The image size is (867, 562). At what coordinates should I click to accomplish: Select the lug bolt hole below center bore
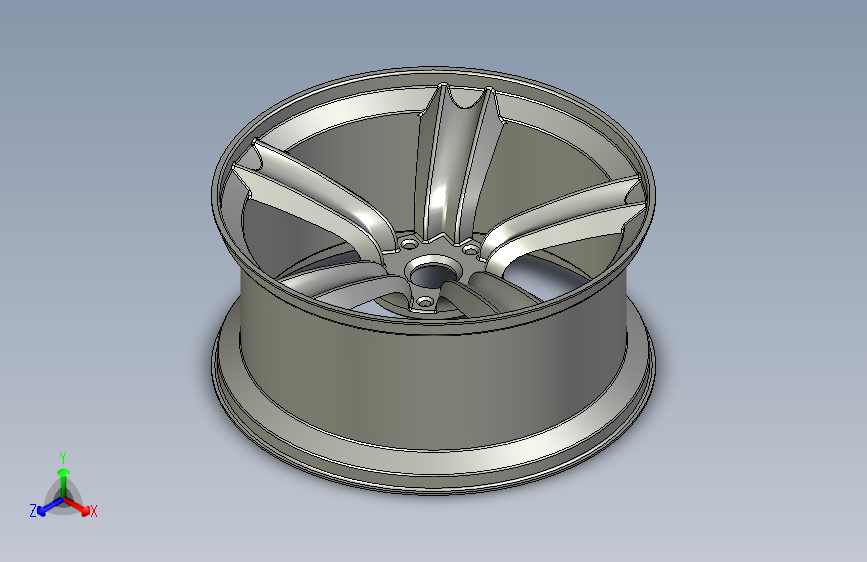(426, 302)
